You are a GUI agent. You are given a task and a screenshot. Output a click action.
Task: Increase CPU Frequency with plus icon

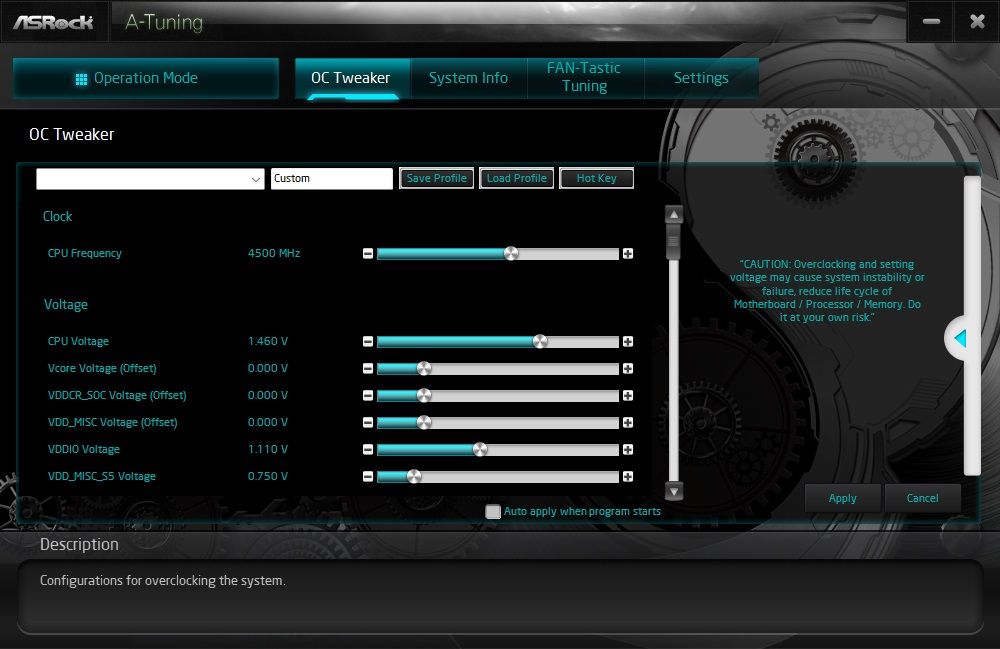pyautogui.click(x=628, y=254)
